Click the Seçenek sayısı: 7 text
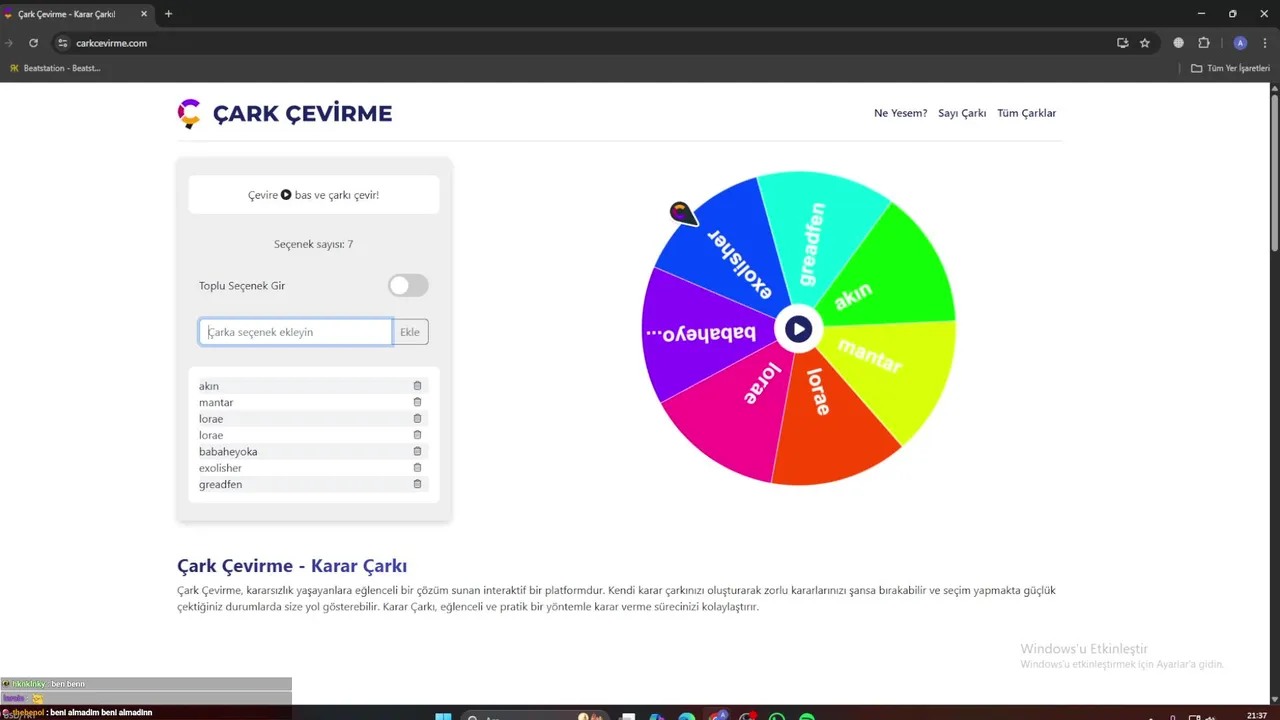Viewport: 1280px width, 720px height. [x=313, y=244]
